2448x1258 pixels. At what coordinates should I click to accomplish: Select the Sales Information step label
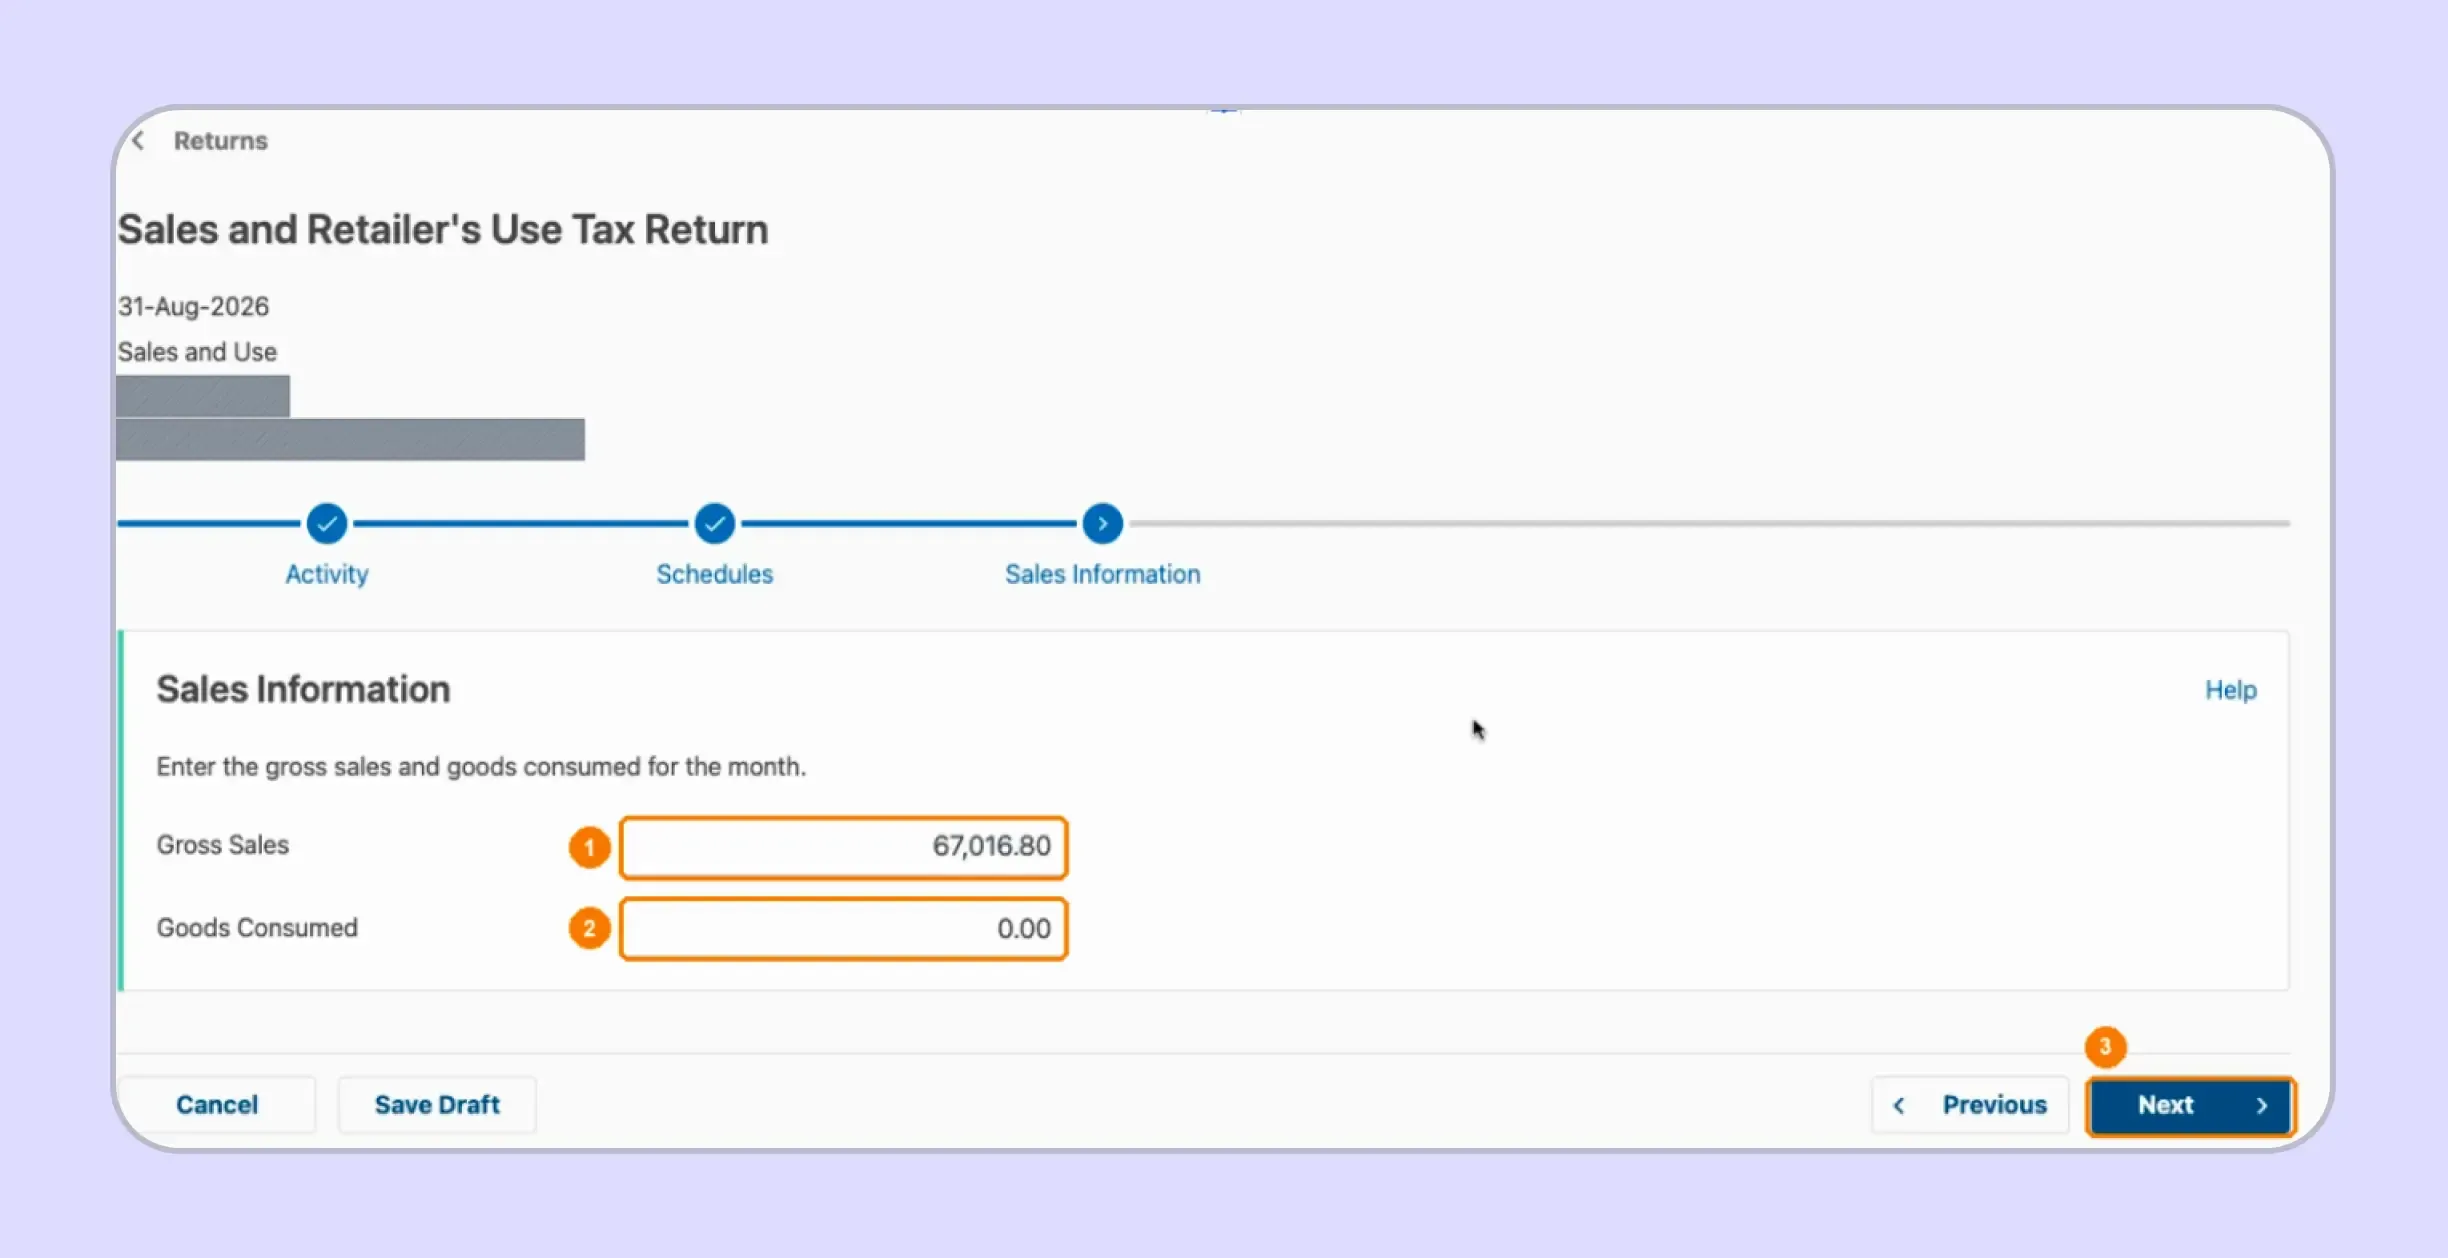[1102, 574]
